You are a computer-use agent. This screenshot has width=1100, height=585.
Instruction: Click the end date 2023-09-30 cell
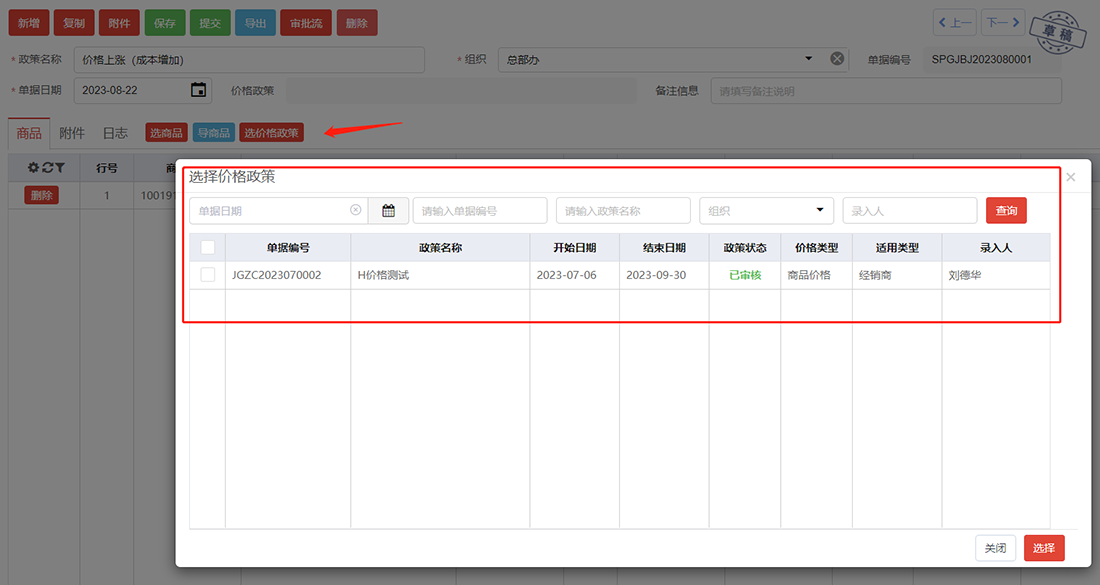pos(664,275)
